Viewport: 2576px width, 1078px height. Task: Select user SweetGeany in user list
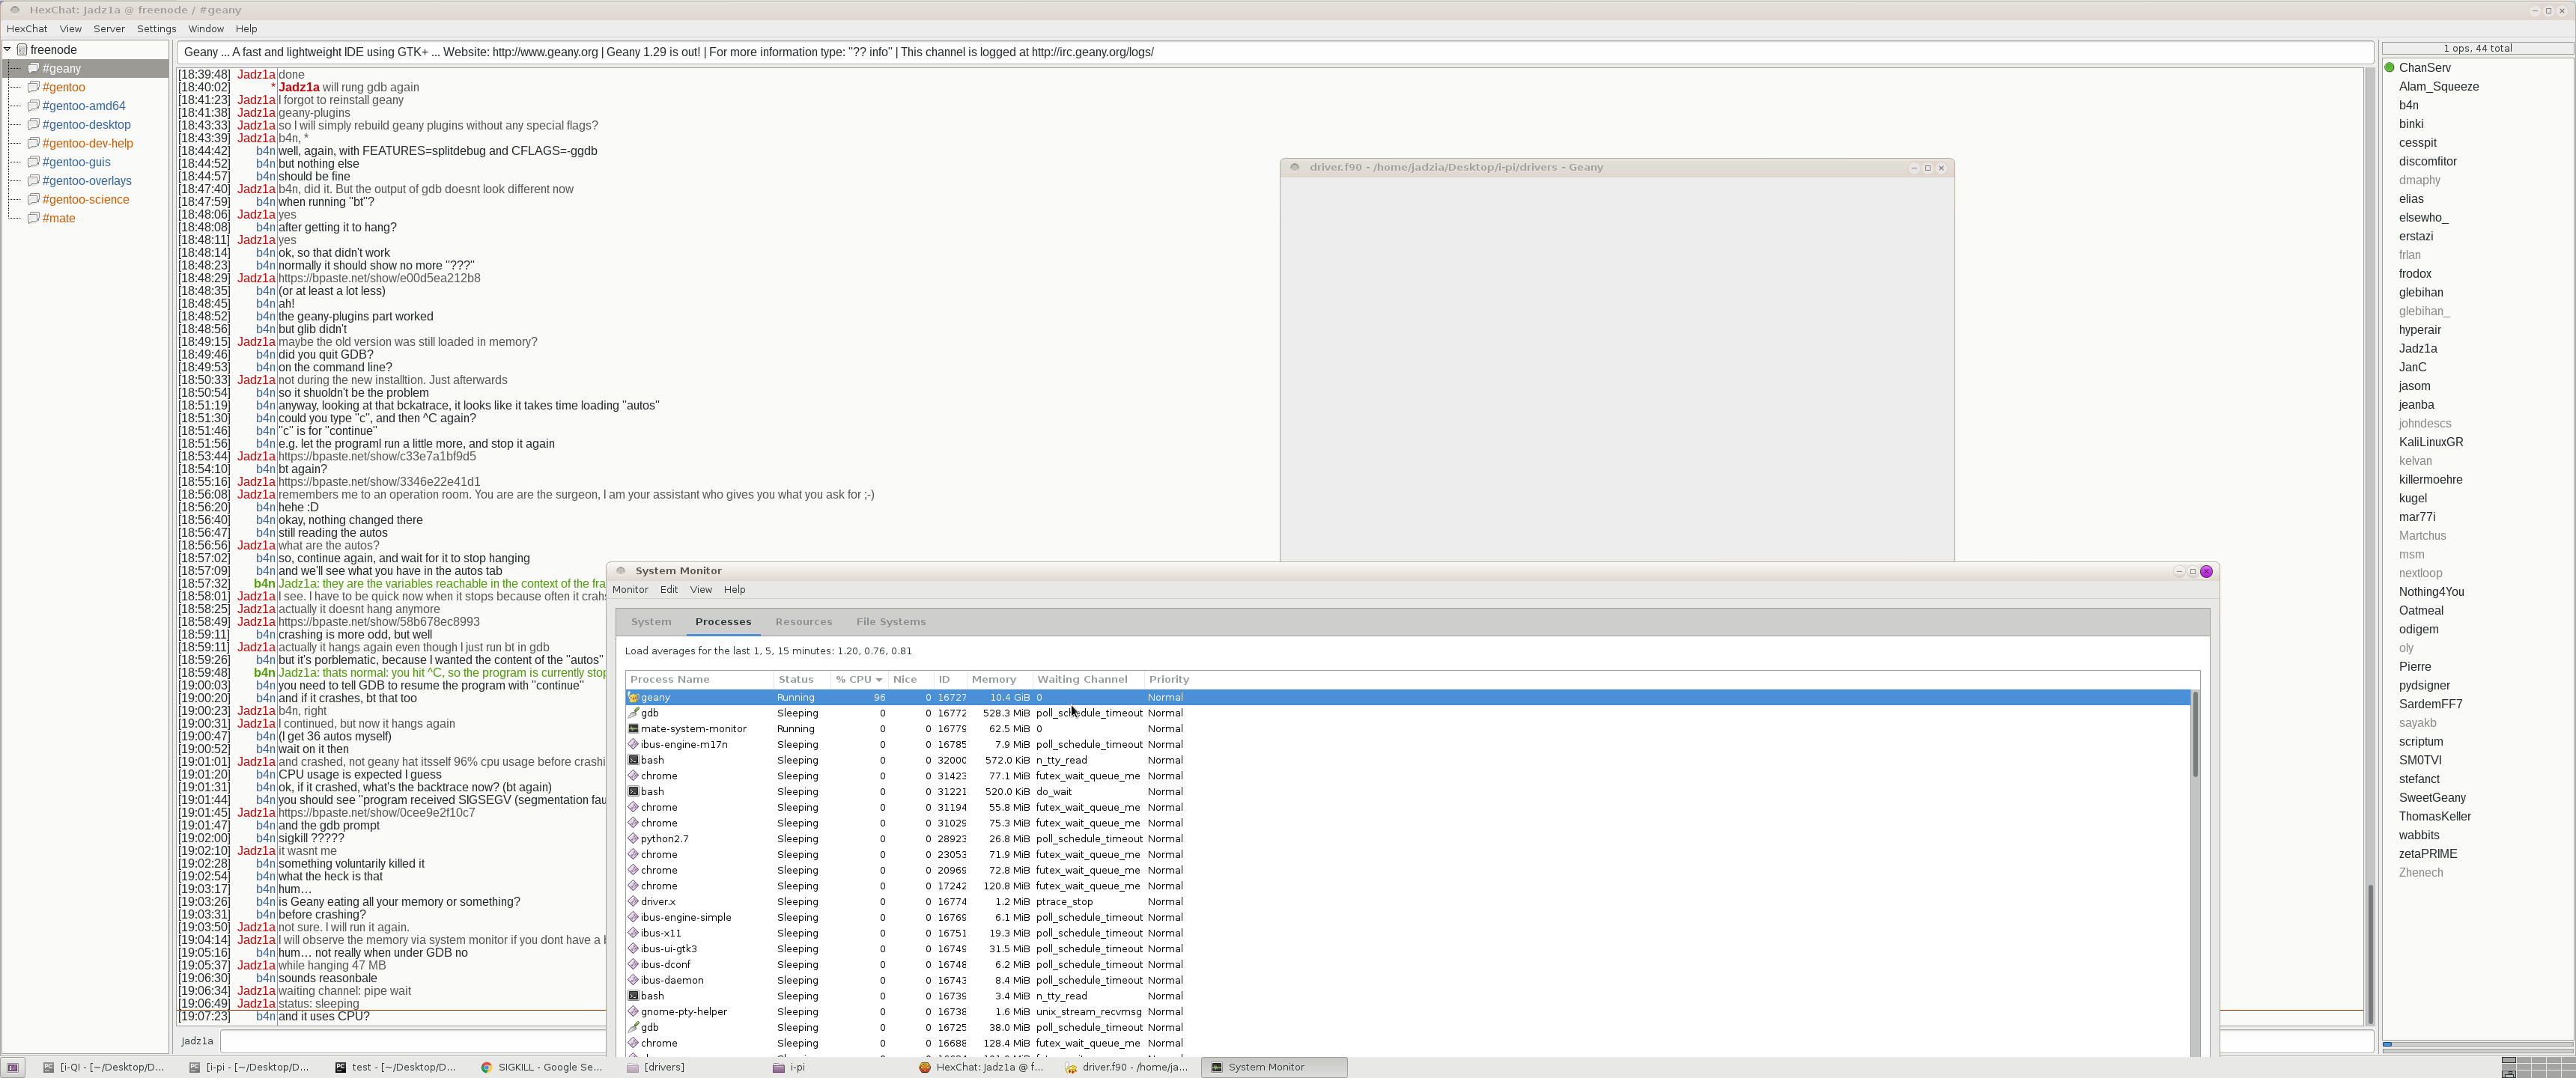pos(2431,798)
